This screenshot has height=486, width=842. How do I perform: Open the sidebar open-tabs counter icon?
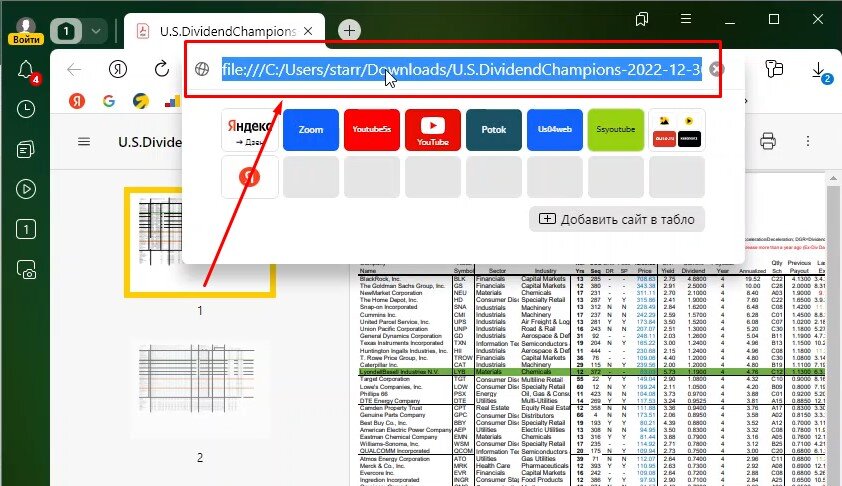[x=26, y=229]
